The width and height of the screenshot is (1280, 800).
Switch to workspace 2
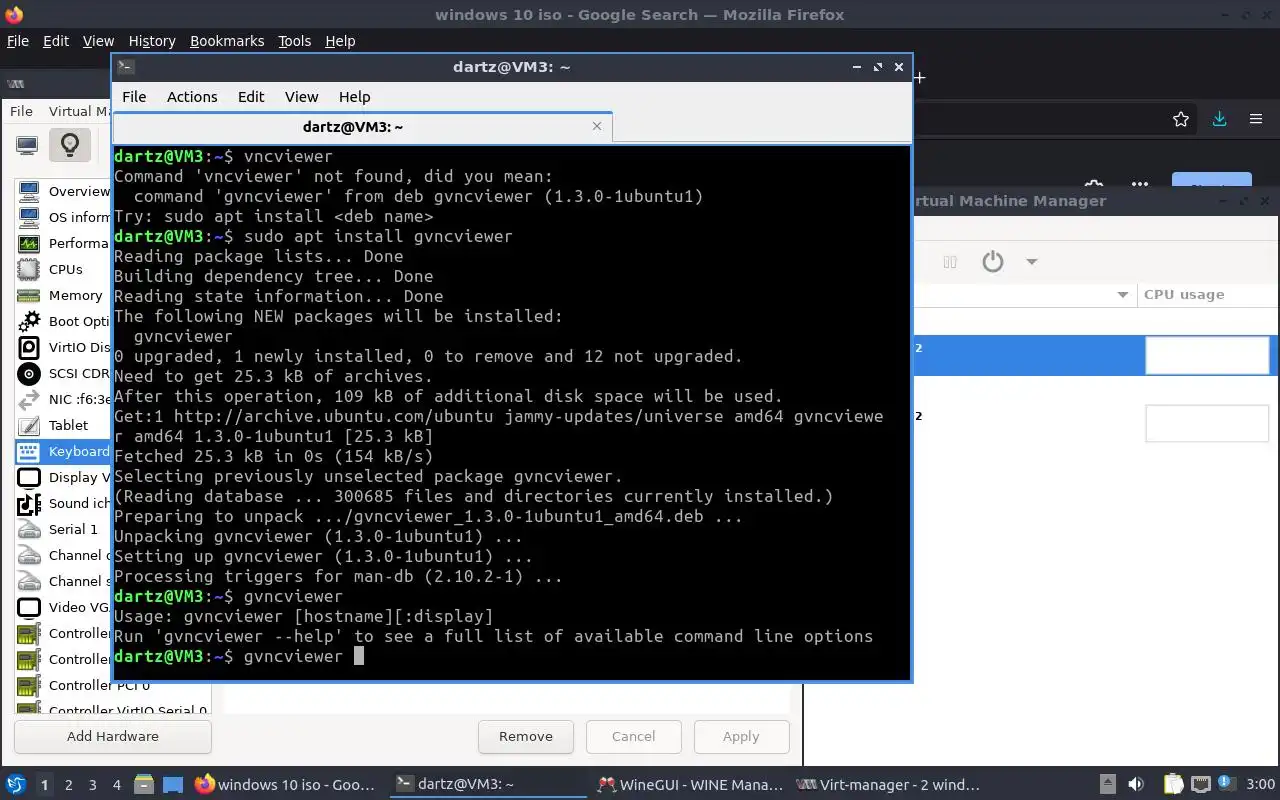click(68, 785)
